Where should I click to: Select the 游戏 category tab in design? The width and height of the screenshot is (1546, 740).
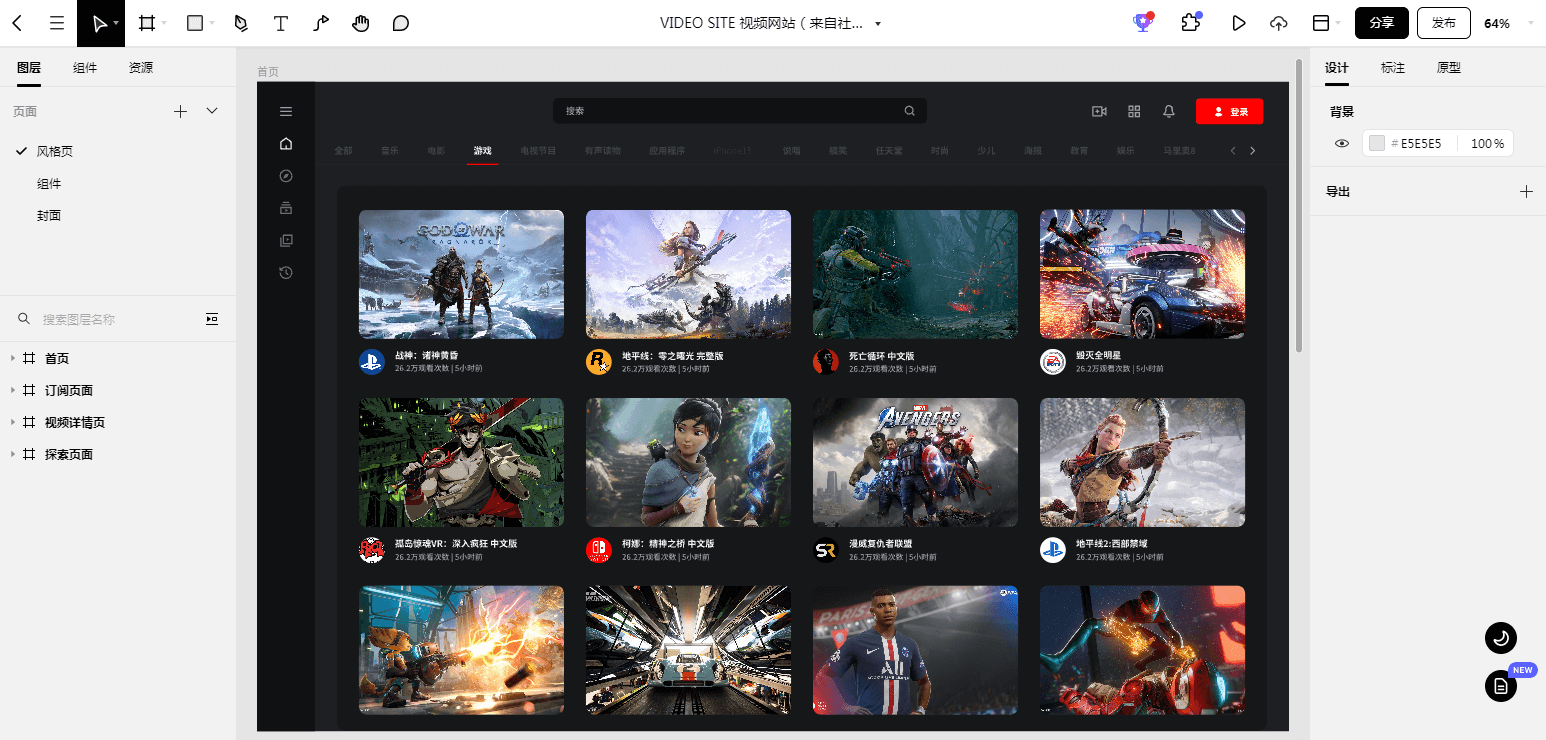click(x=482, y=151)
